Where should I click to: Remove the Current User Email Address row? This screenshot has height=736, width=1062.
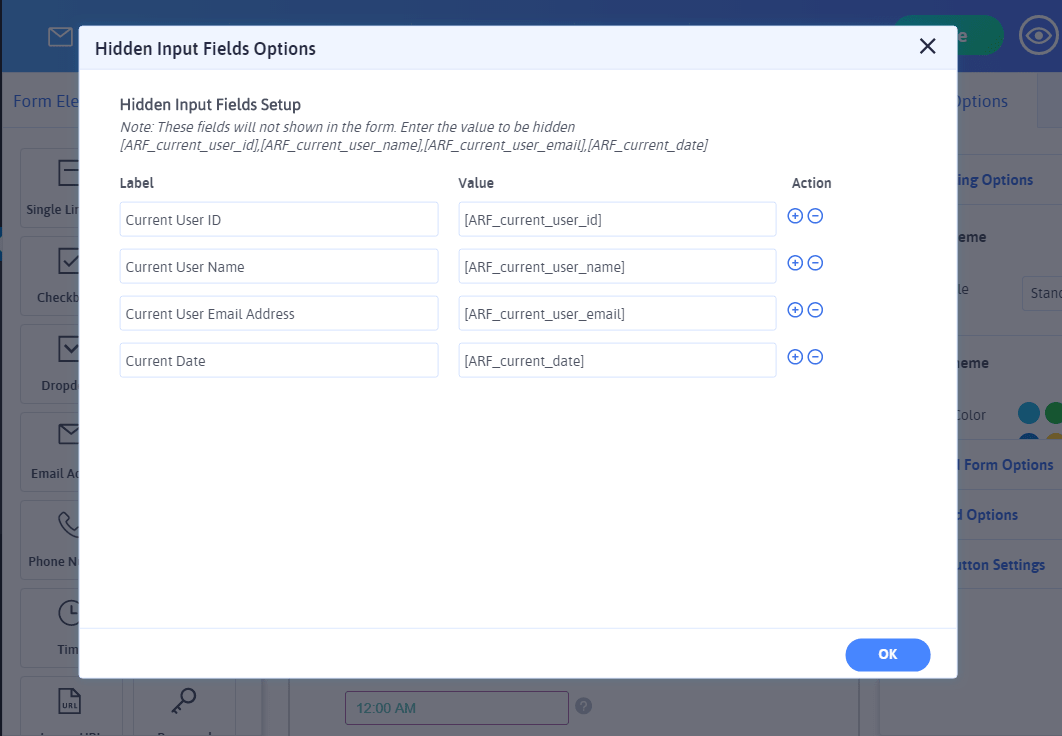(815, 310)
